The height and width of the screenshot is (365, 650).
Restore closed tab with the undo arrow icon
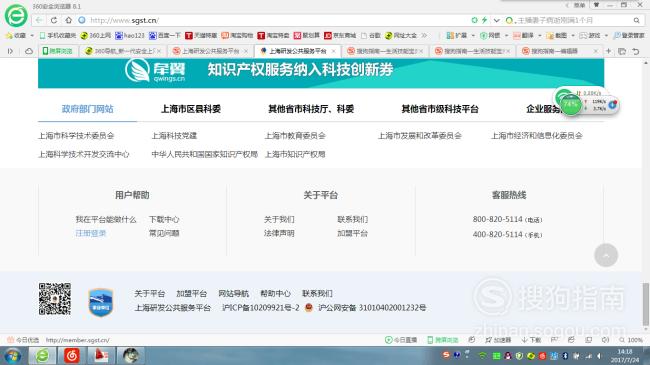(635, 51)
